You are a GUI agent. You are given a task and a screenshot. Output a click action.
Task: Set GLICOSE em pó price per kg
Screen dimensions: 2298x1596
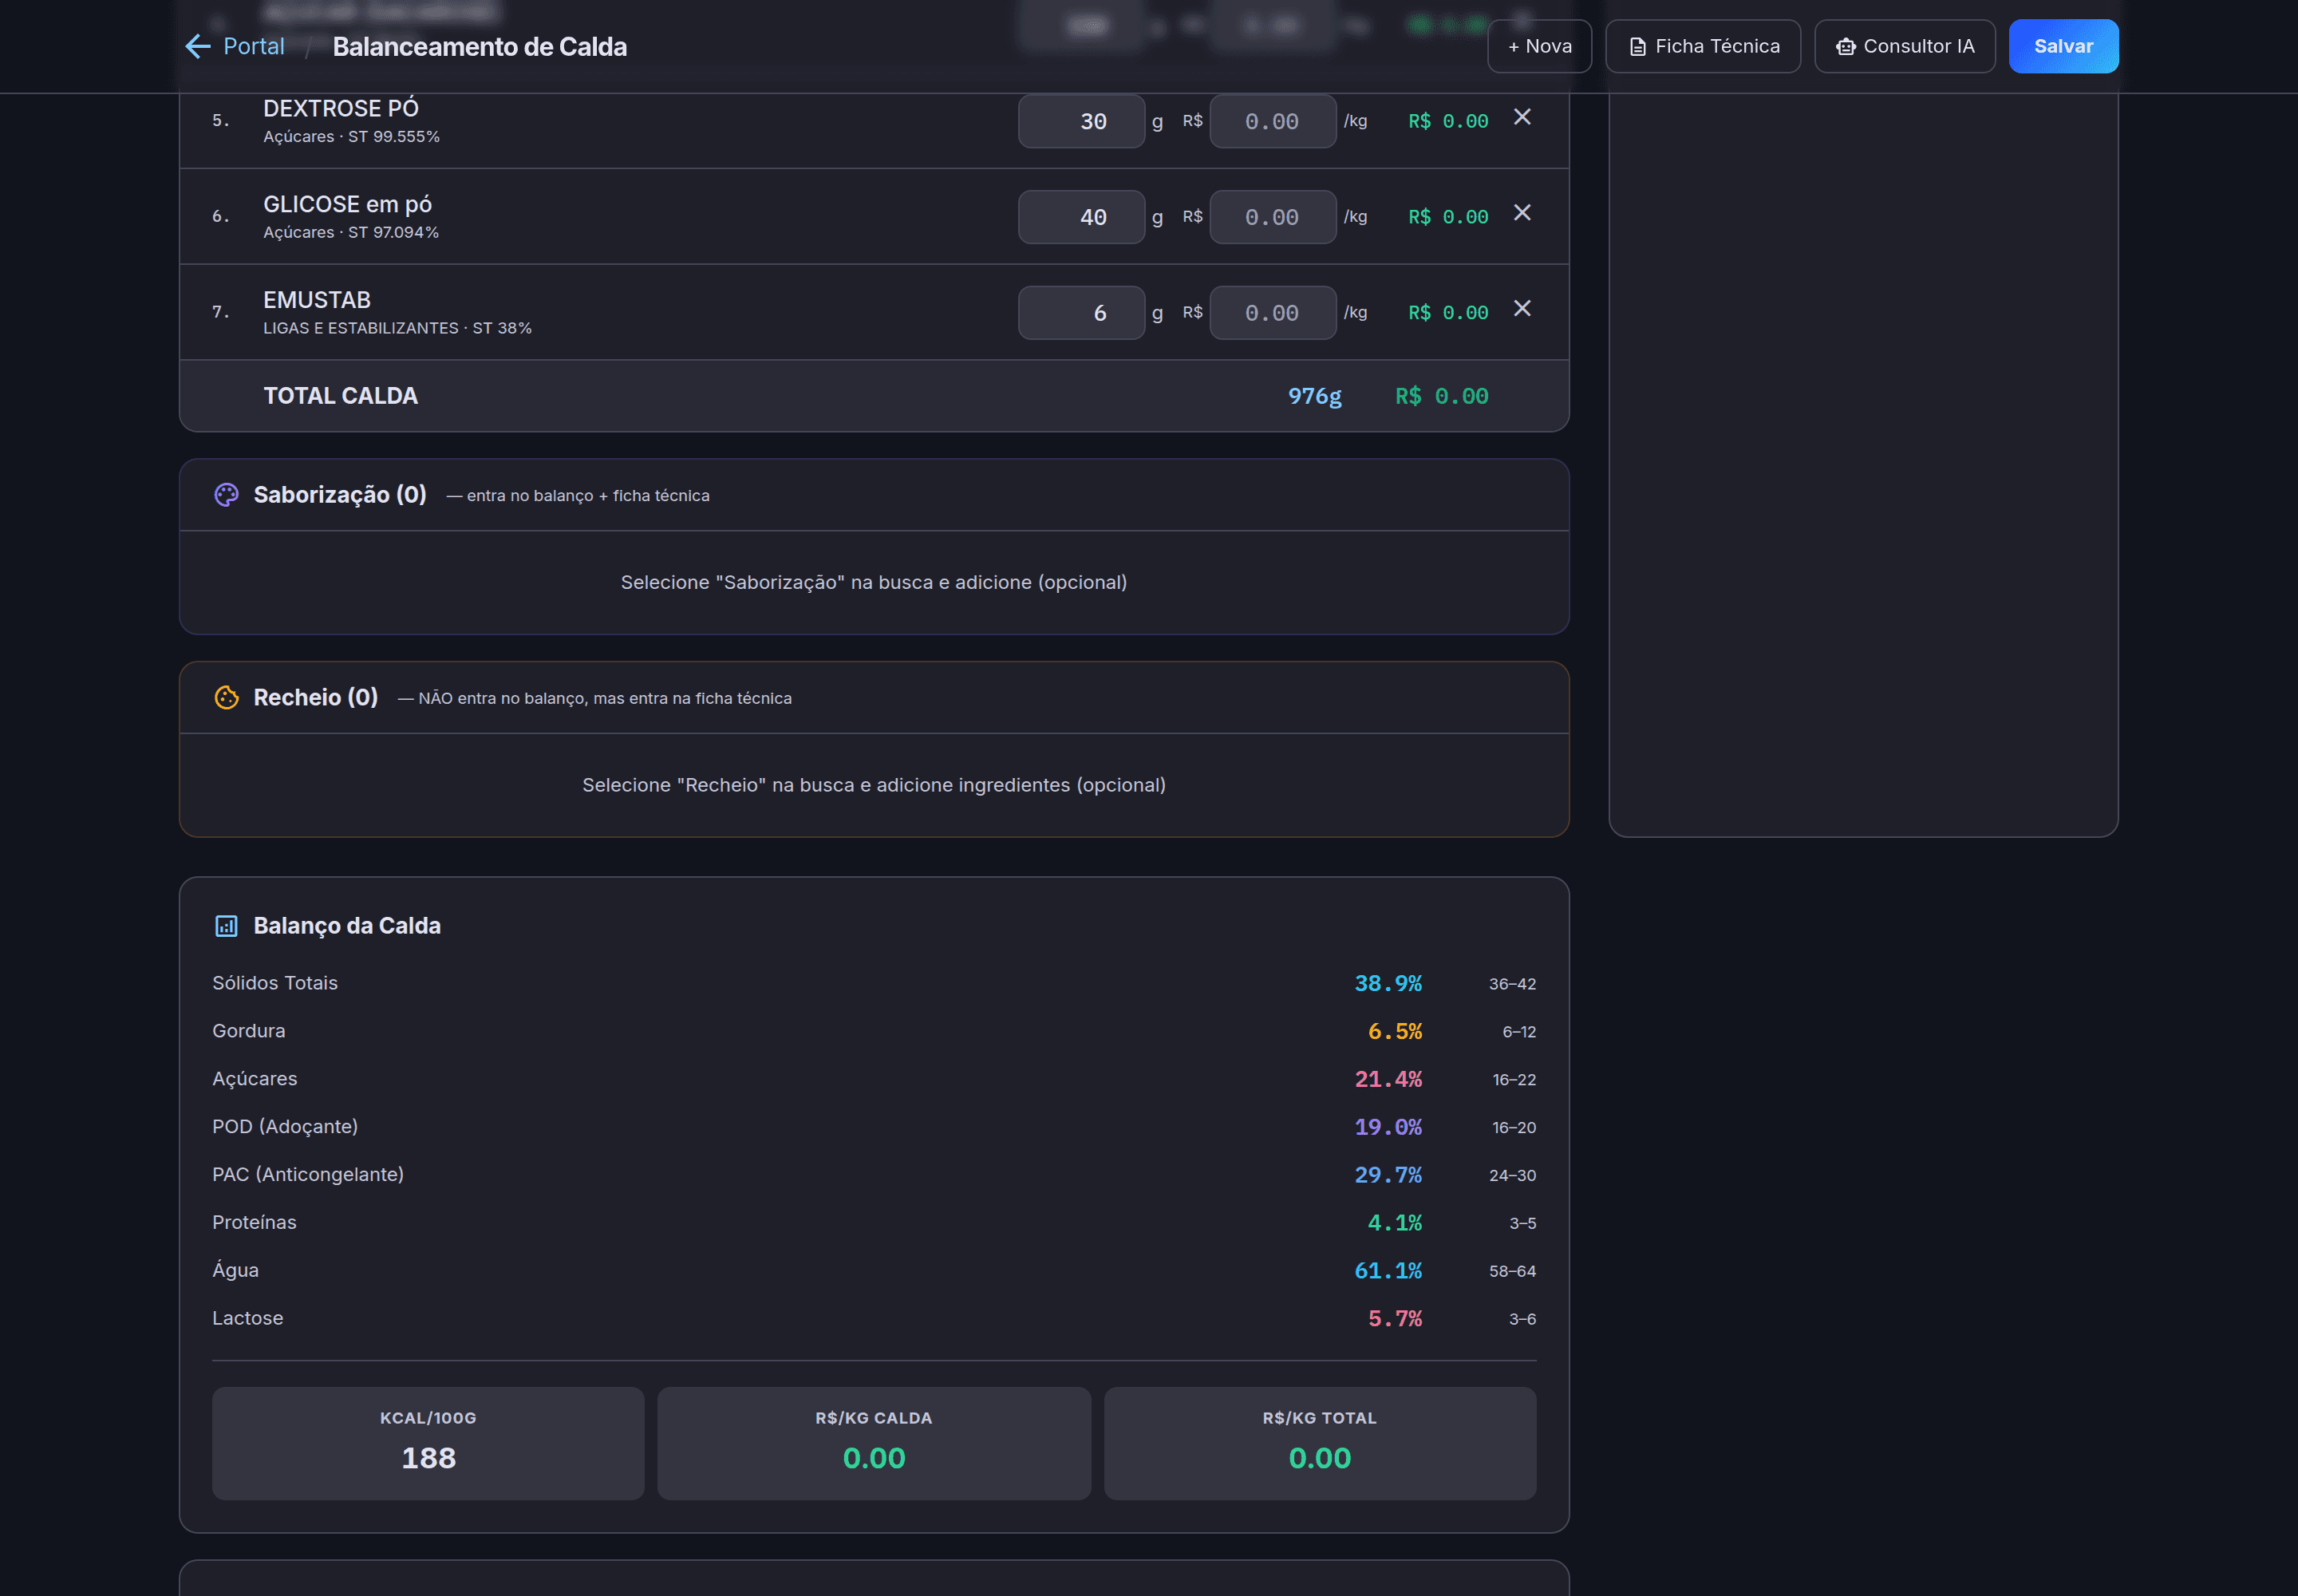1272,217
